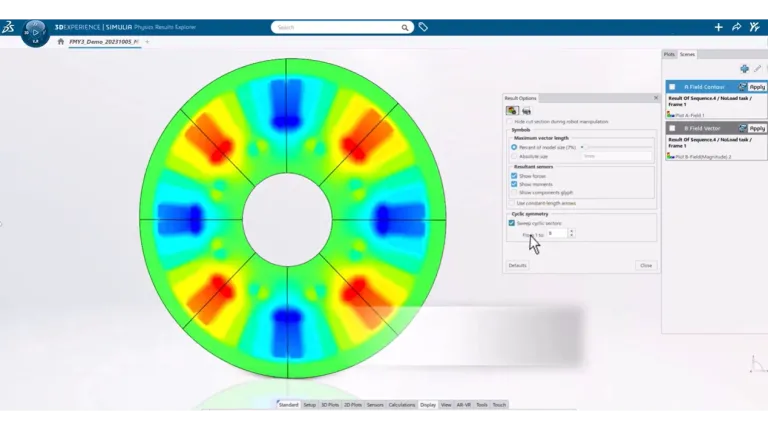The height and width of the screenshot is (430, 768).
Task: Open the Setup toolbar tab
Action: coord(310,405)
